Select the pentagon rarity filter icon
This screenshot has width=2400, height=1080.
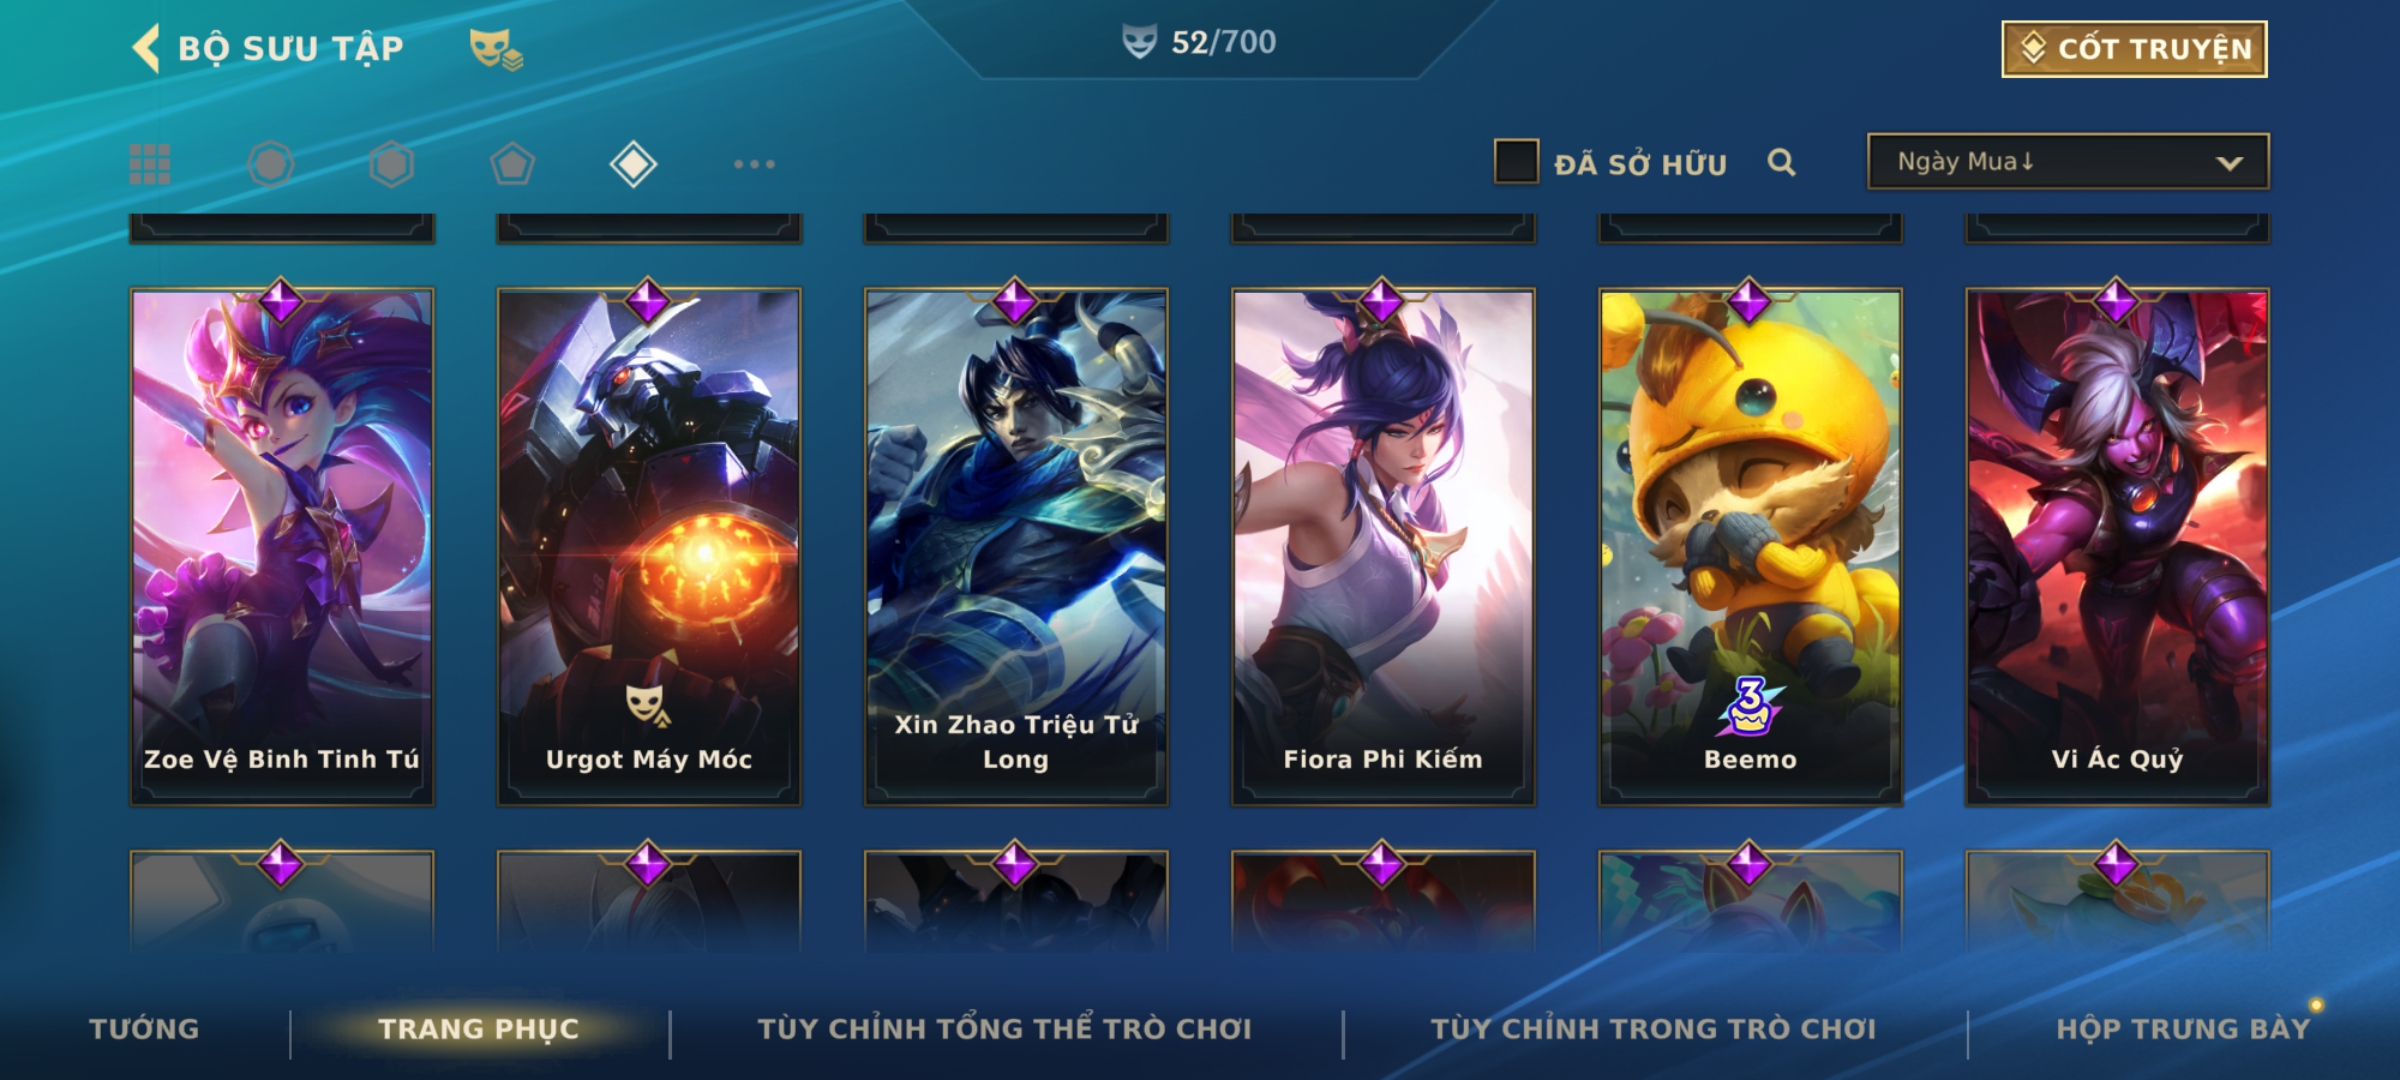coord(512,164)
